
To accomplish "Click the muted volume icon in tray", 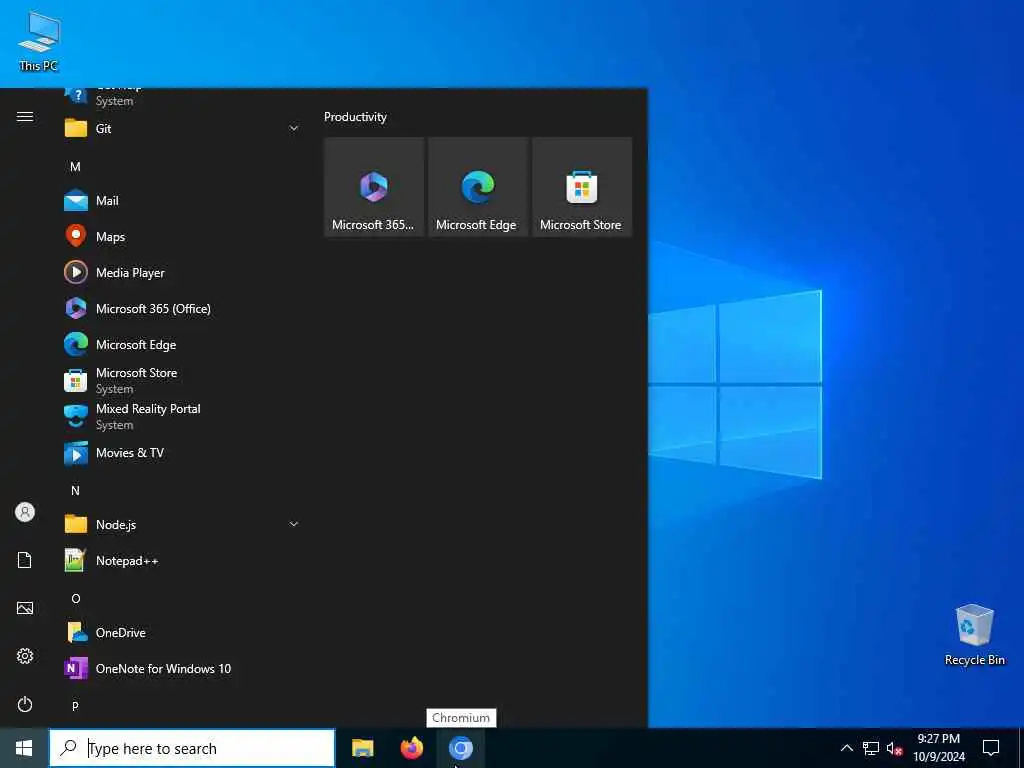I will [894, 748].
